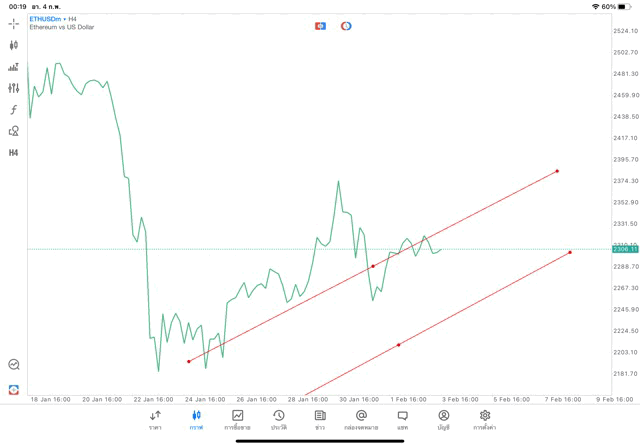Tap the bottom-left red-blue app icon
The height and width of the screenshot is (447, 640).
coord(13,389)
